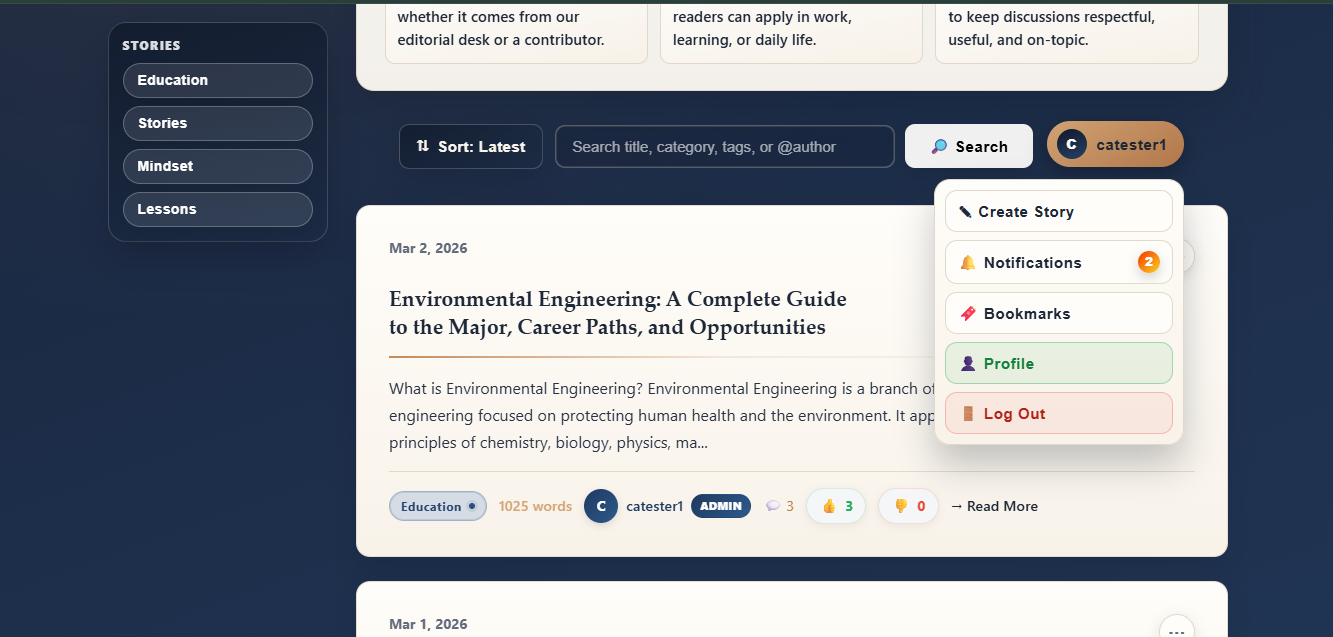The width and height of the screenshot is (1333, 637).
Task: Open Notifications via the bell icon
Action: click(x=967, y=263)
